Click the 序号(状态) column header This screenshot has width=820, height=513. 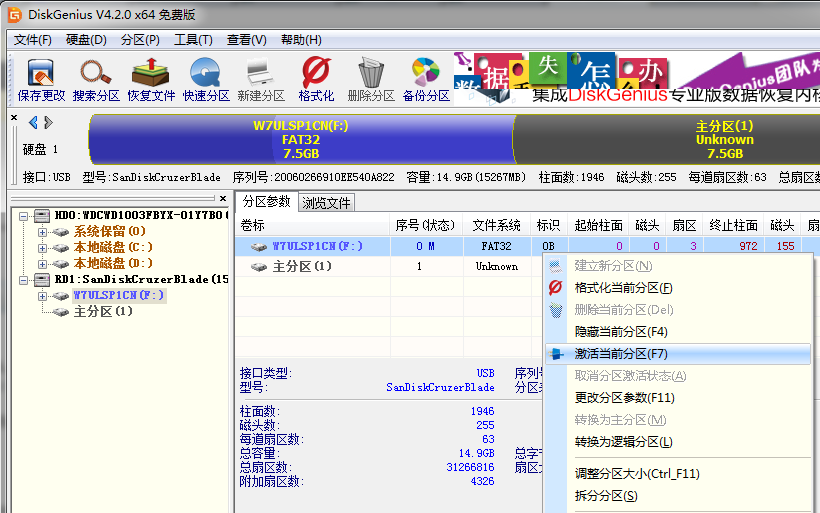point(426,225)
